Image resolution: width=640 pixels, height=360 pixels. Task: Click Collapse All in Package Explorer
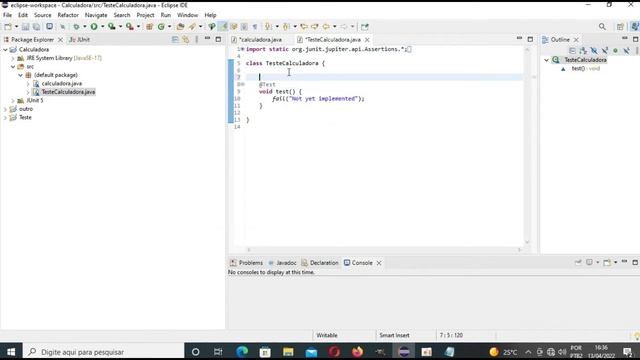(x=175, y=39)
